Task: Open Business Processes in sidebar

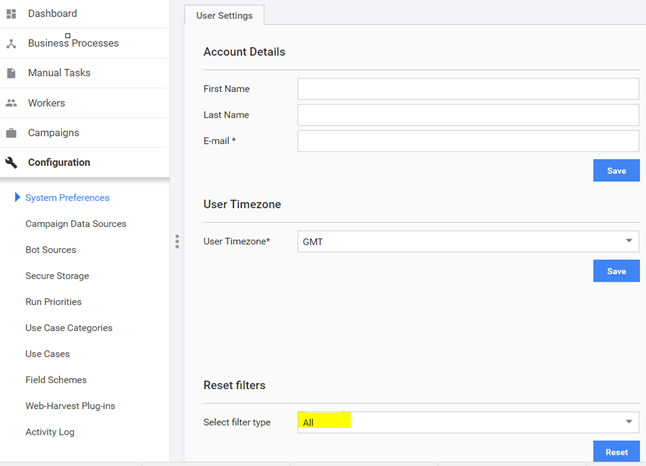Action: click(73, 43)
